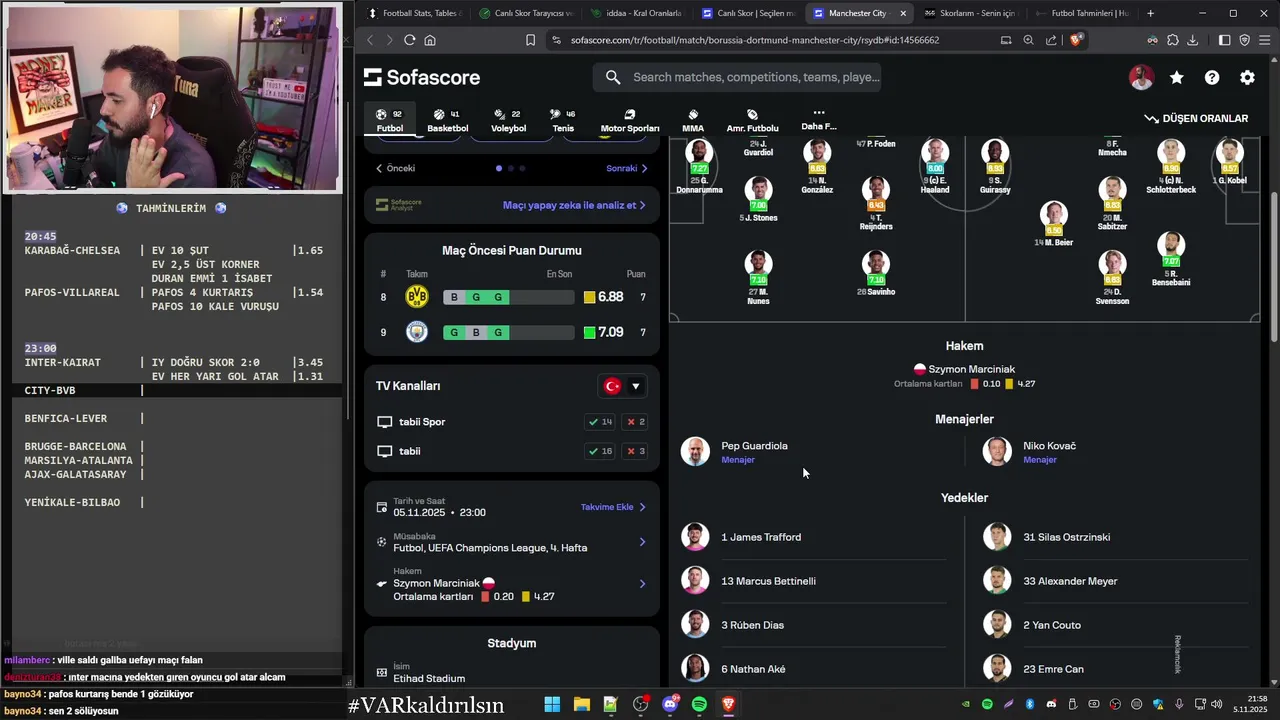Go to Sonraki card

[627, 168]
